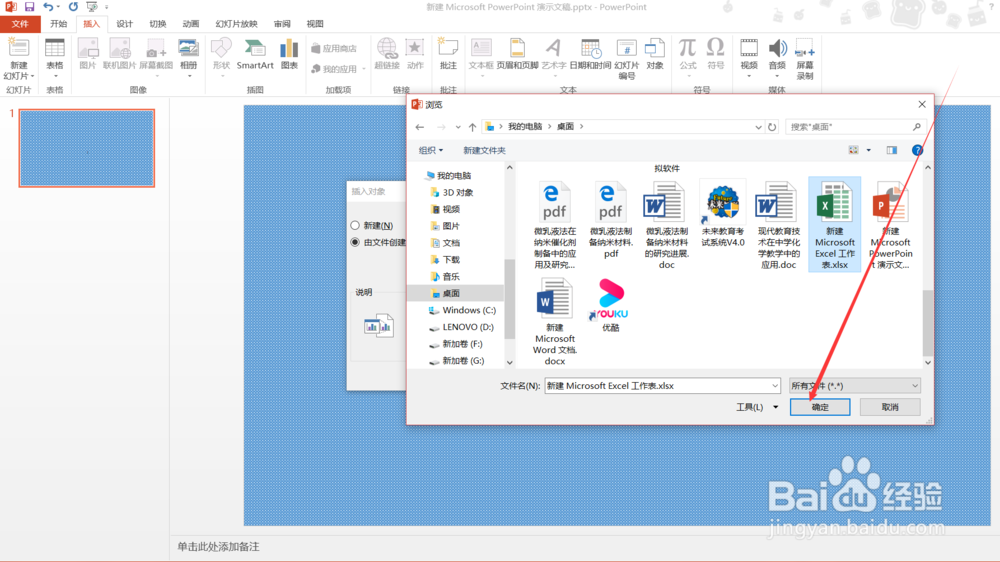The width and height of the screenshot is (1000, 562).
Task: Insert Equation (公式) pi icon
Action: [x=688, y=57]
